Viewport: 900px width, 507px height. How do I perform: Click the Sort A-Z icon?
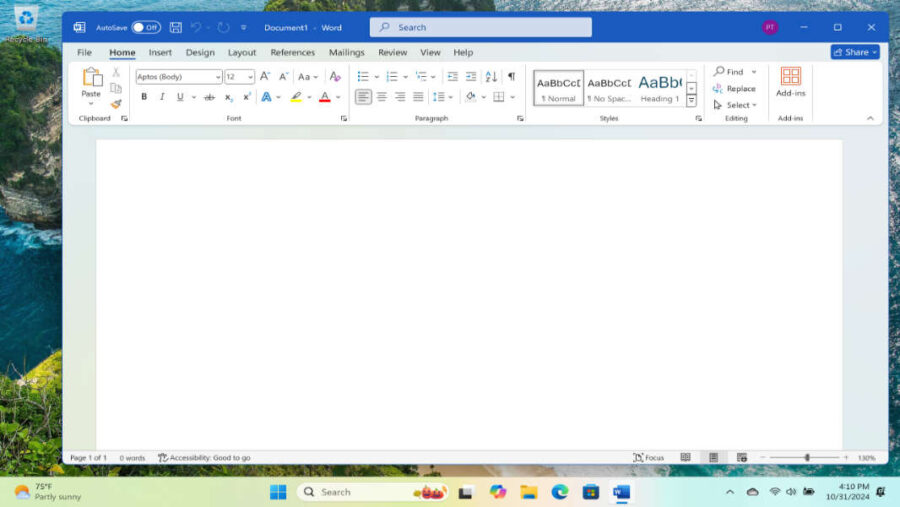pos(491,76)
